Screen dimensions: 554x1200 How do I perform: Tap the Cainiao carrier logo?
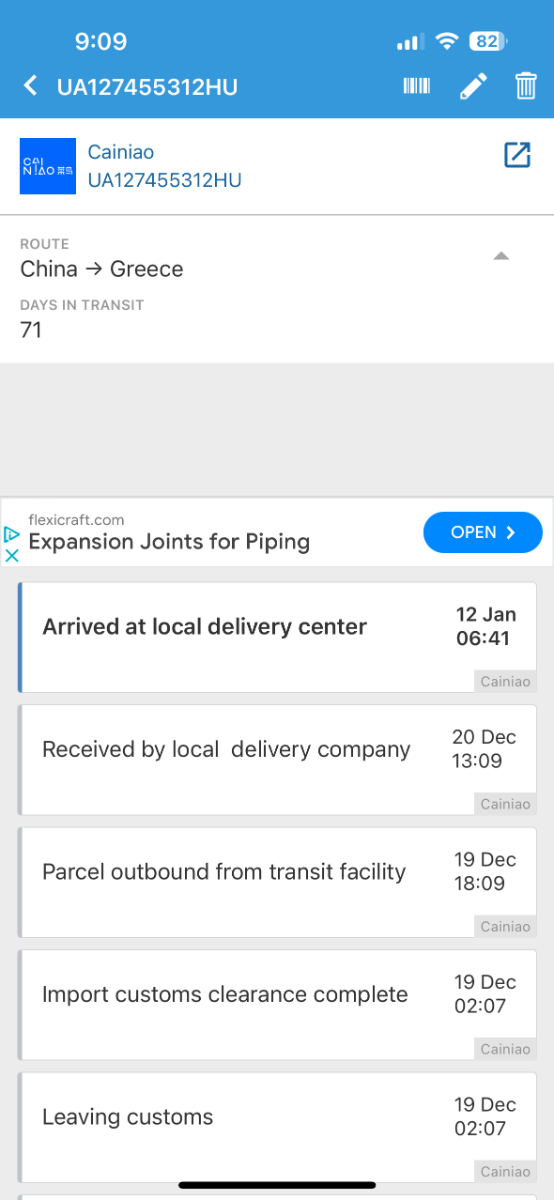click(48, 166)
